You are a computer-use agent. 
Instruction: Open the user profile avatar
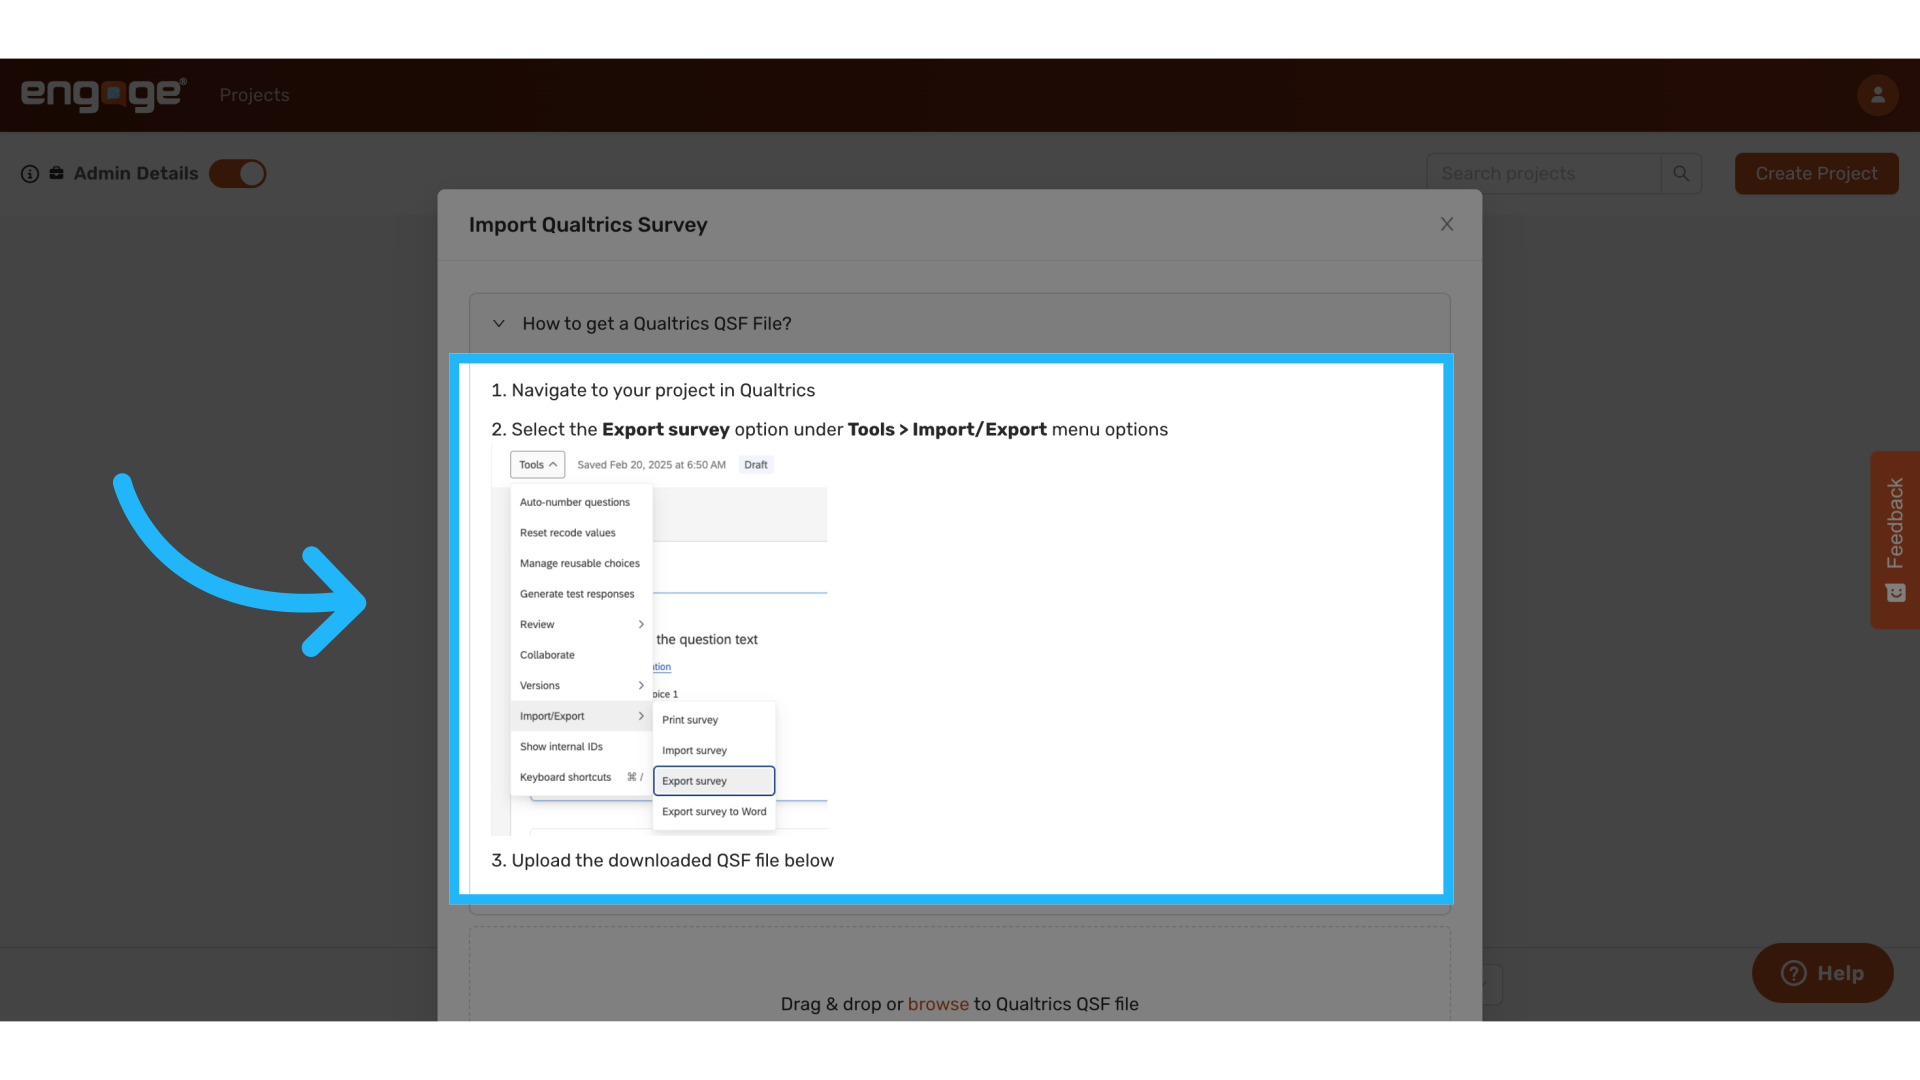tap(1877, 95)
